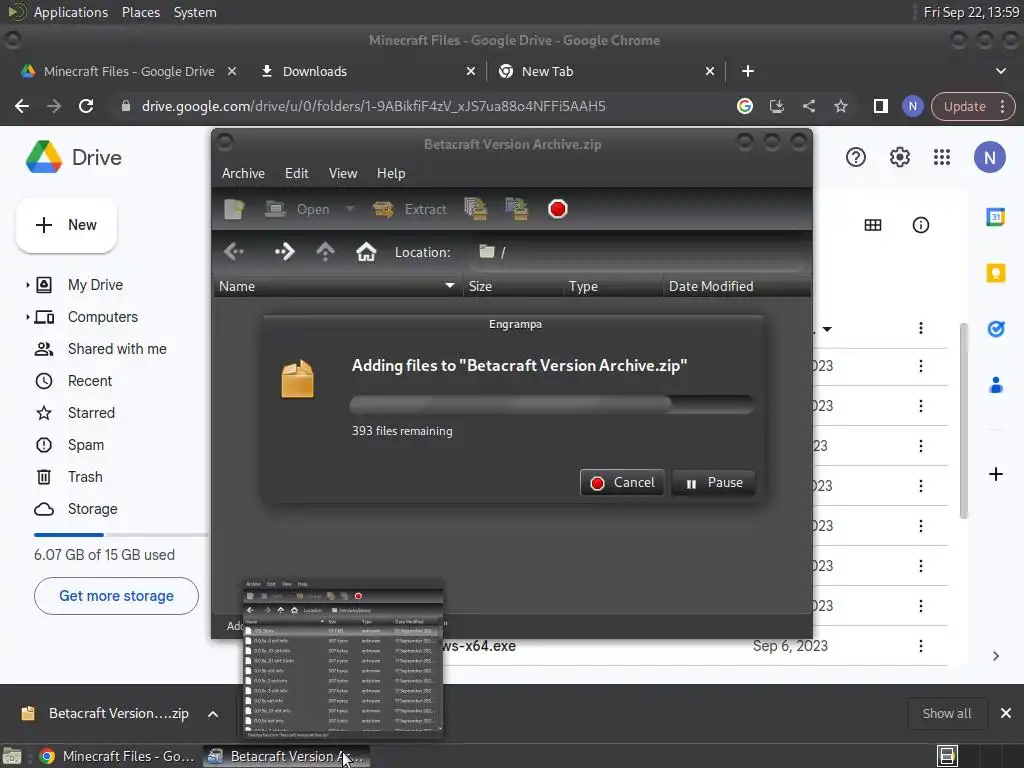1024x768 pixels.
Task: Go to archive home location
Action: [x=366, y=251]
